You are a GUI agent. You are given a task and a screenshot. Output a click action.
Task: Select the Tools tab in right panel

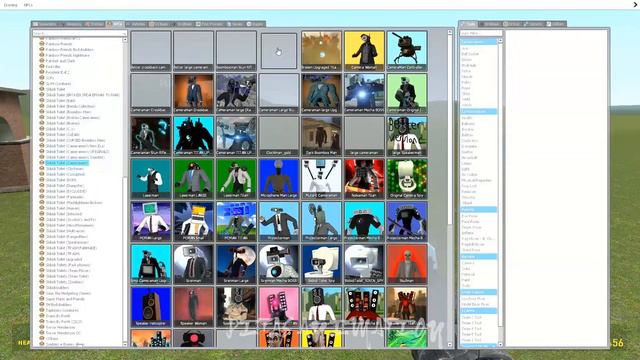[x=469, y=24]
